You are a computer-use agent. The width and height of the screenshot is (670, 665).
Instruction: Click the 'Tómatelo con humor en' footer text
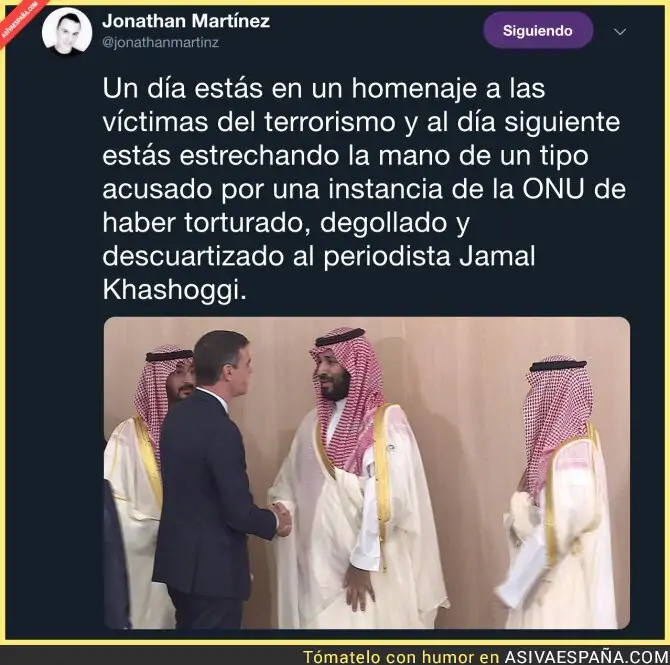[x=401, y=656]
